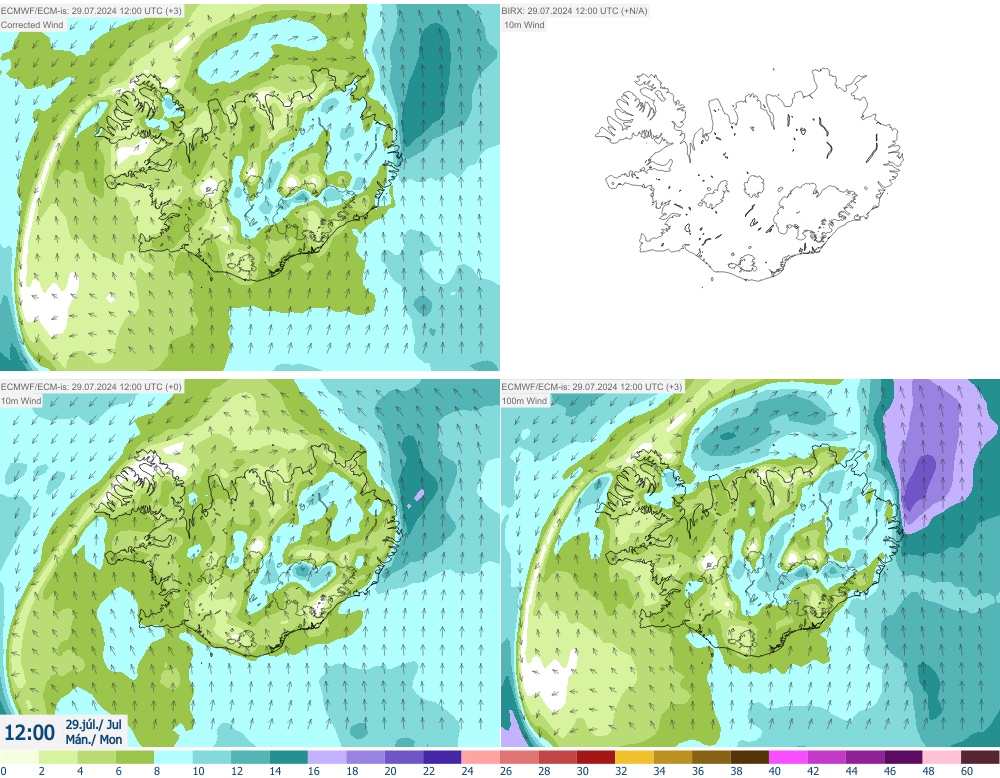Click the large 12:00 time stamp

tap(29, 732)
